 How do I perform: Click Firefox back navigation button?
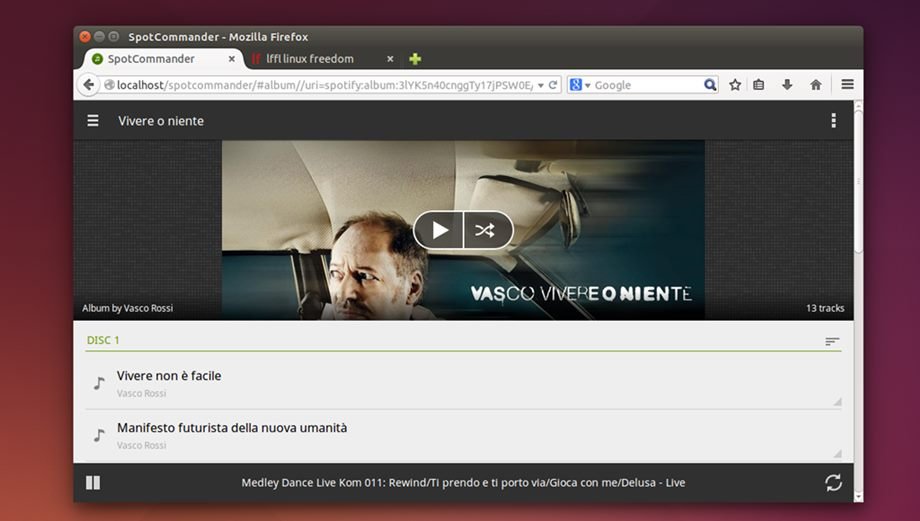coord(89,85)
